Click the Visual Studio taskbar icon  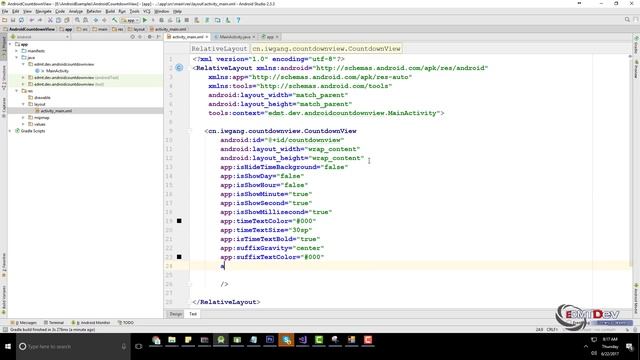302,340
